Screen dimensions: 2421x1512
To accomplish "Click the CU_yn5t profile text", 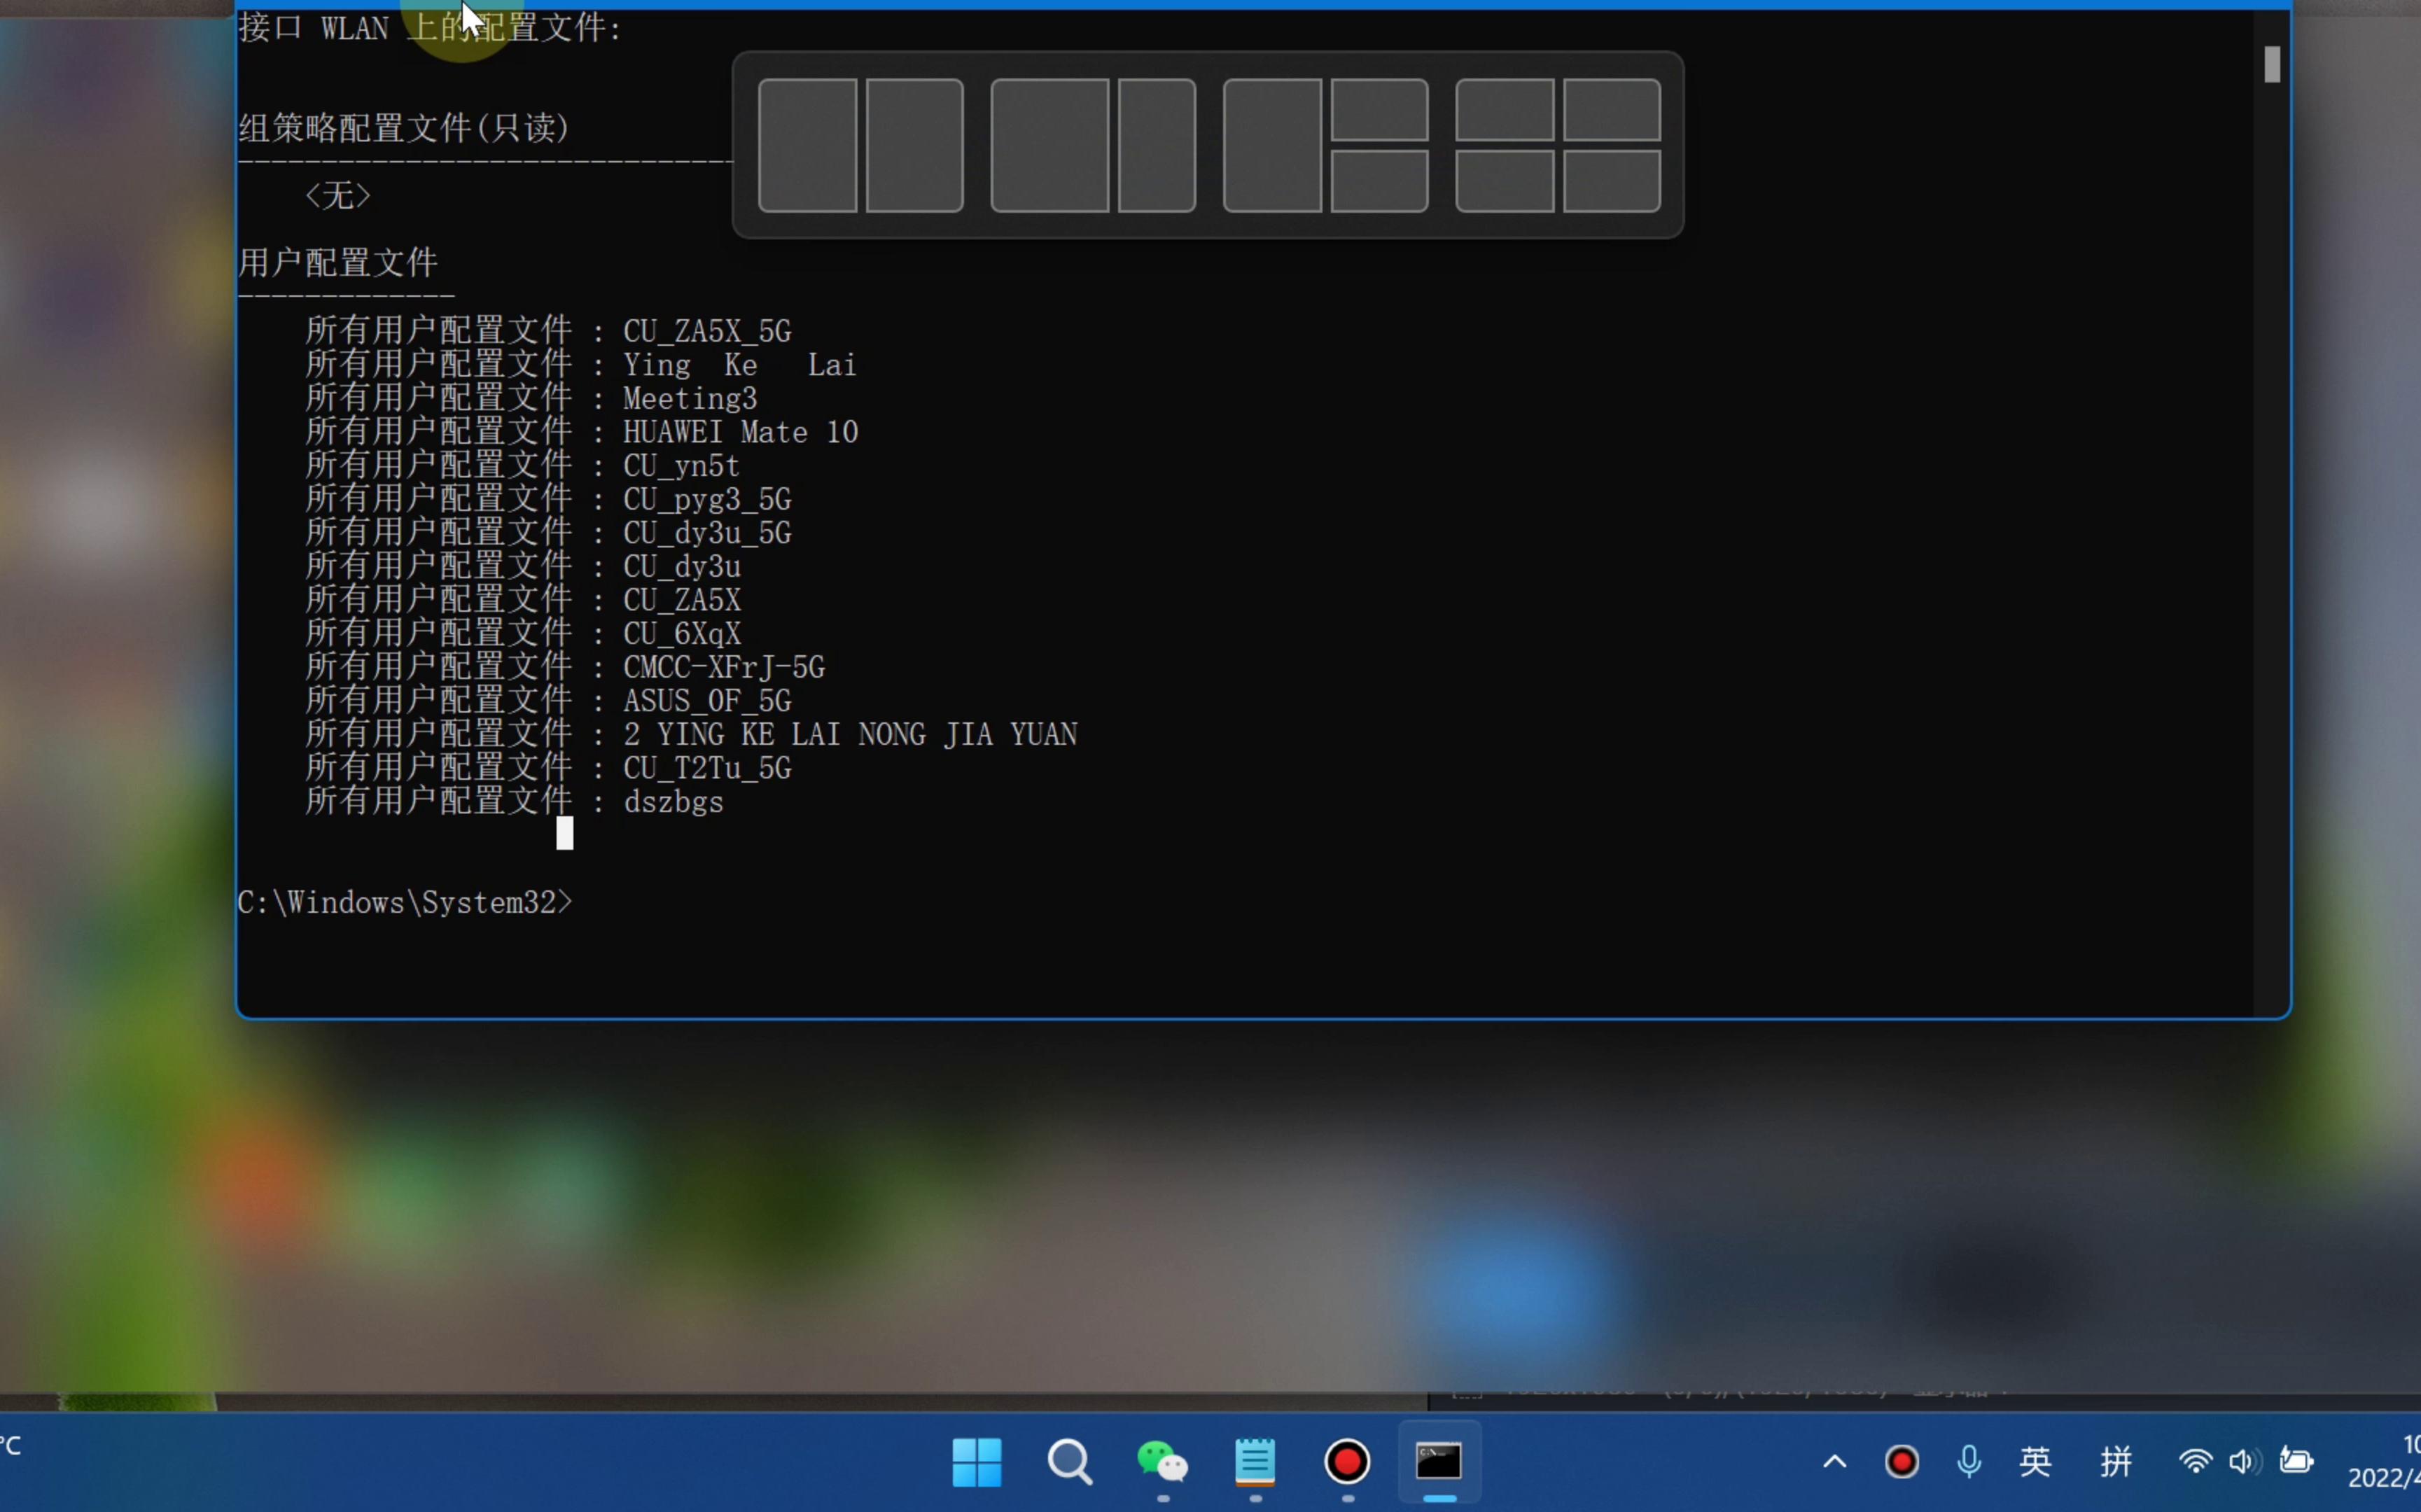I will 681,466.
